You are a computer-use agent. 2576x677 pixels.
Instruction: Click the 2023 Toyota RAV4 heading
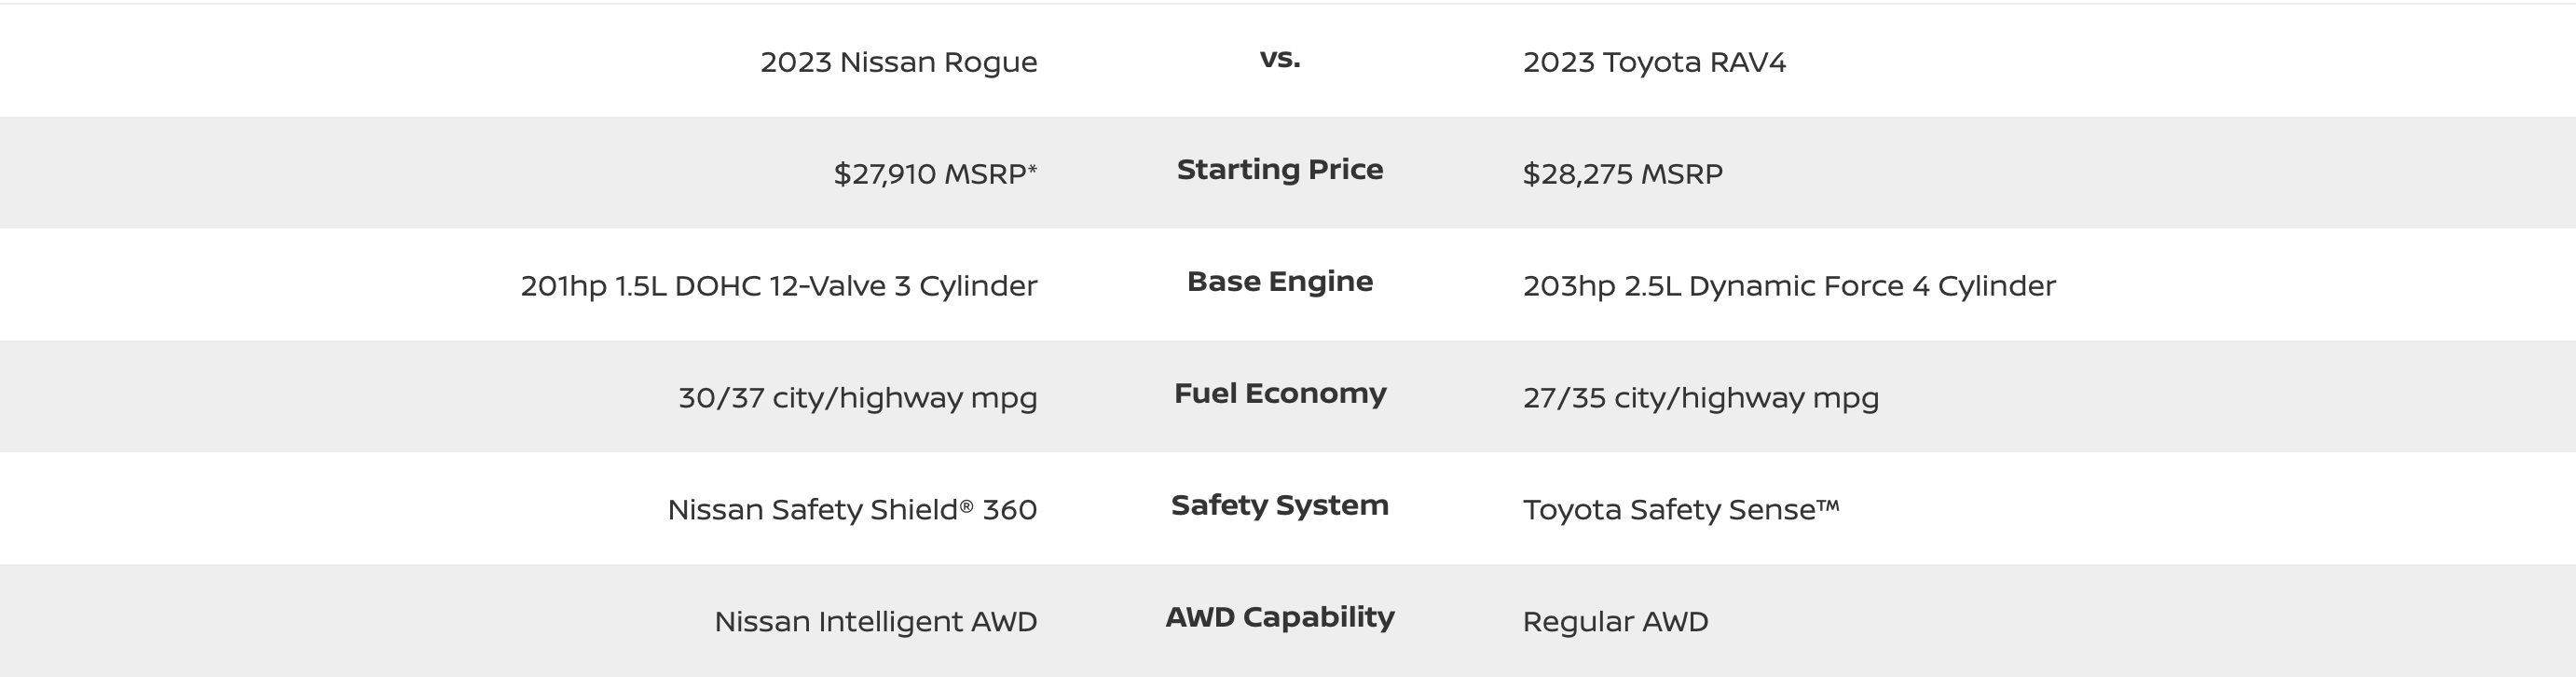1654,62
